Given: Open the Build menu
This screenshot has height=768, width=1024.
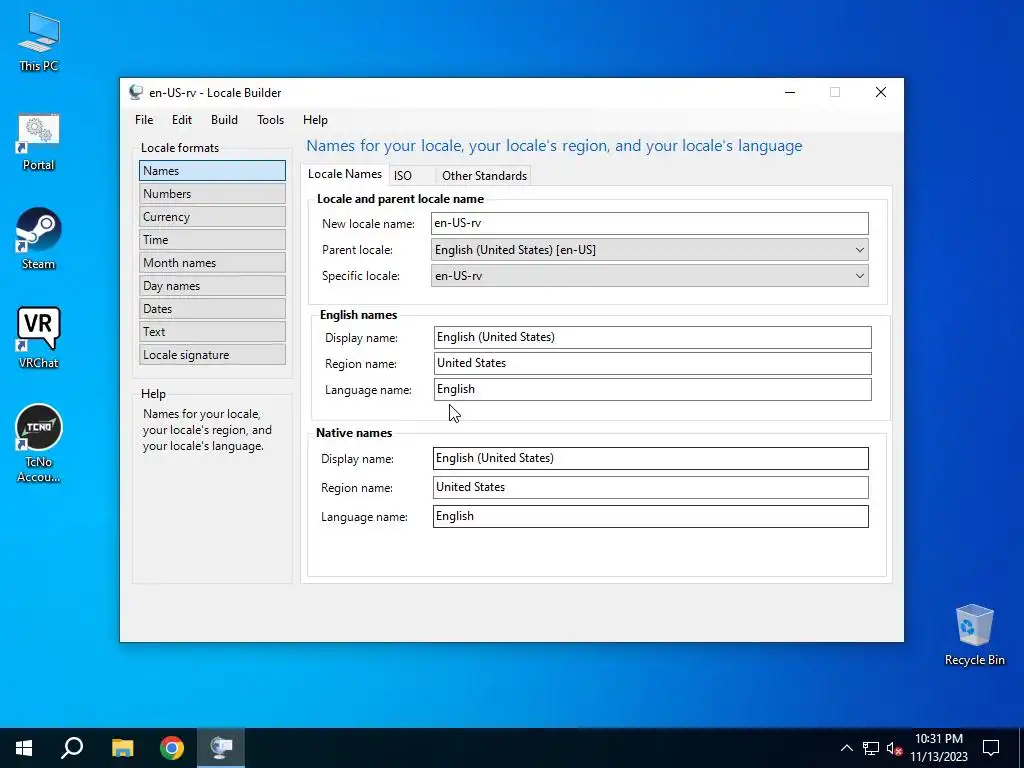Looking at the screenshot, I should point(224,120).
